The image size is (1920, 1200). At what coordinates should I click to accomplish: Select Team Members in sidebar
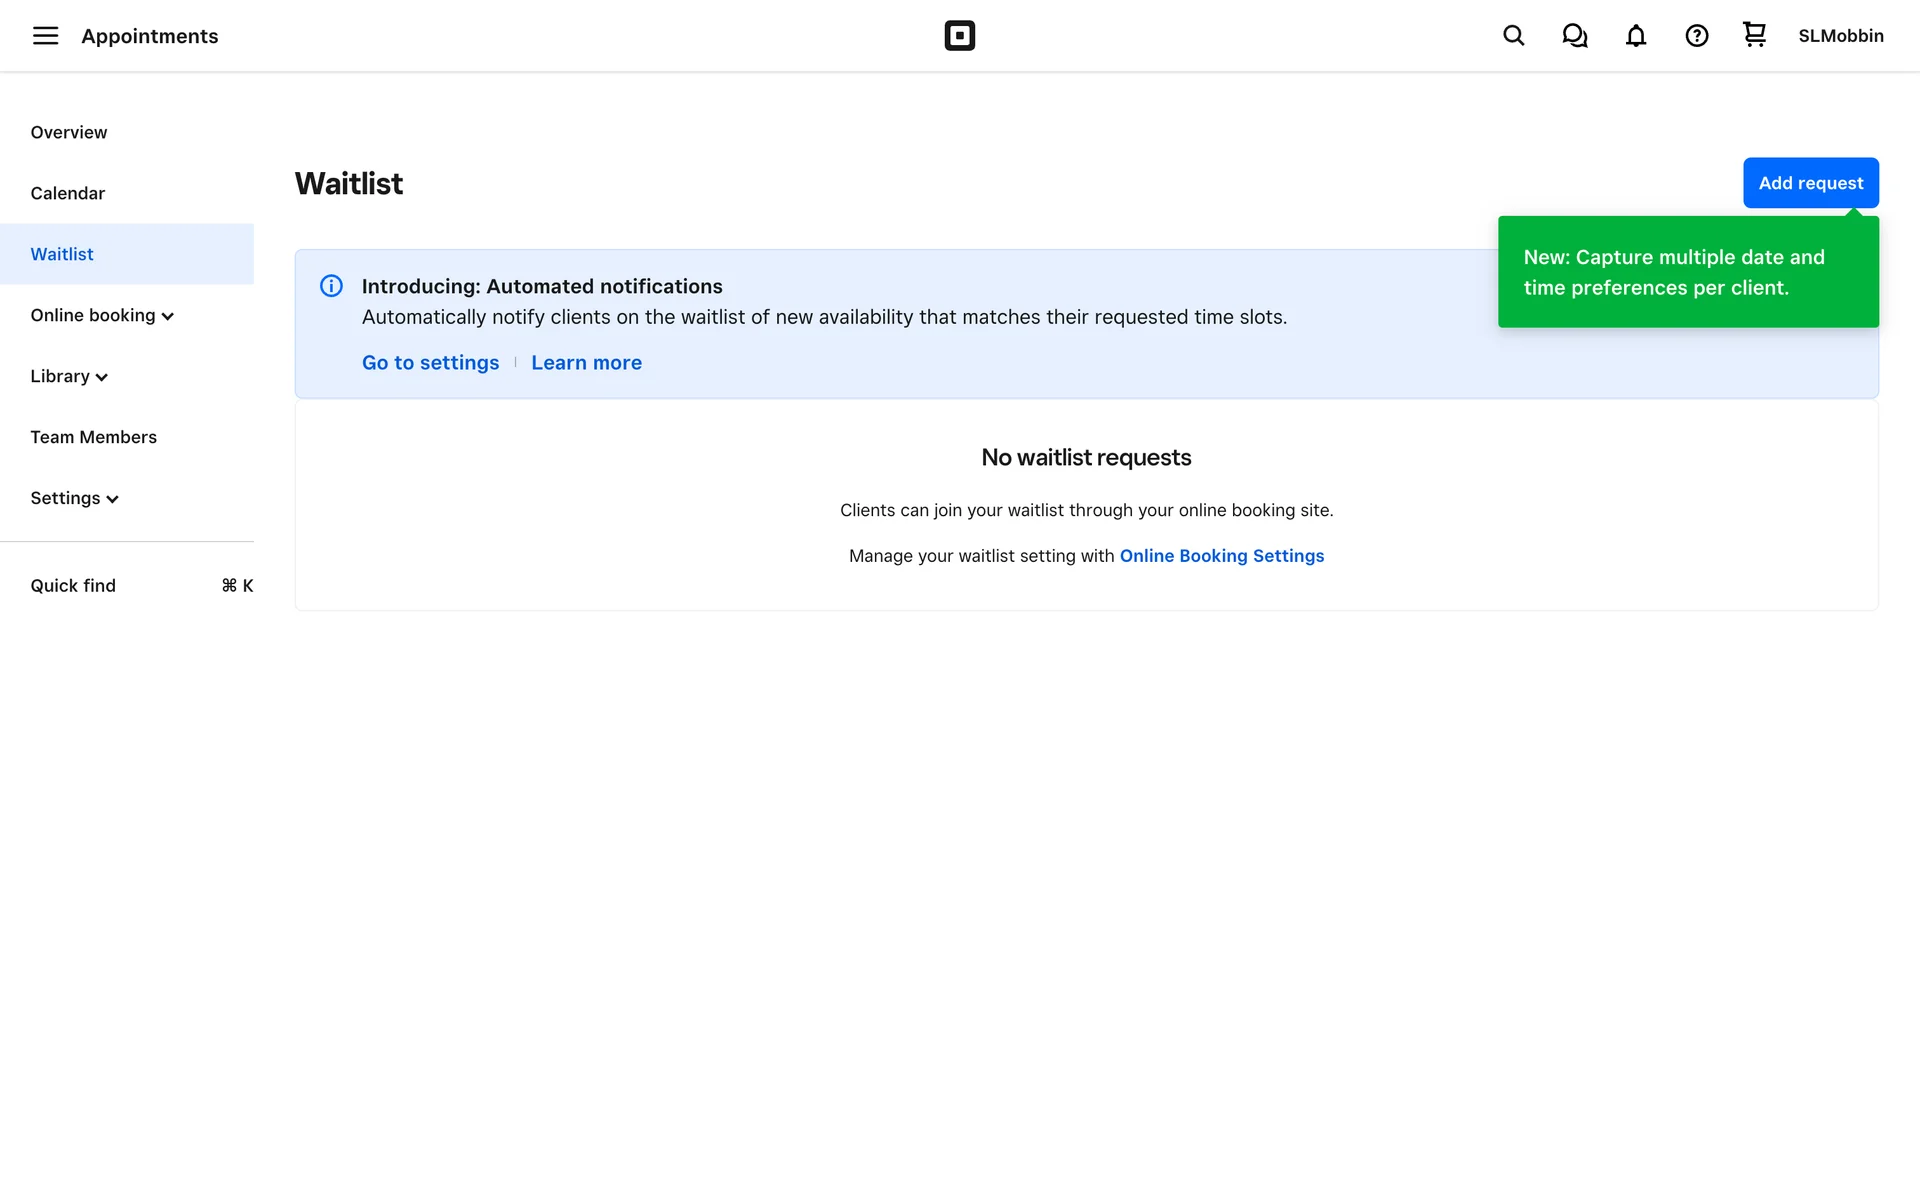(94, 437)
